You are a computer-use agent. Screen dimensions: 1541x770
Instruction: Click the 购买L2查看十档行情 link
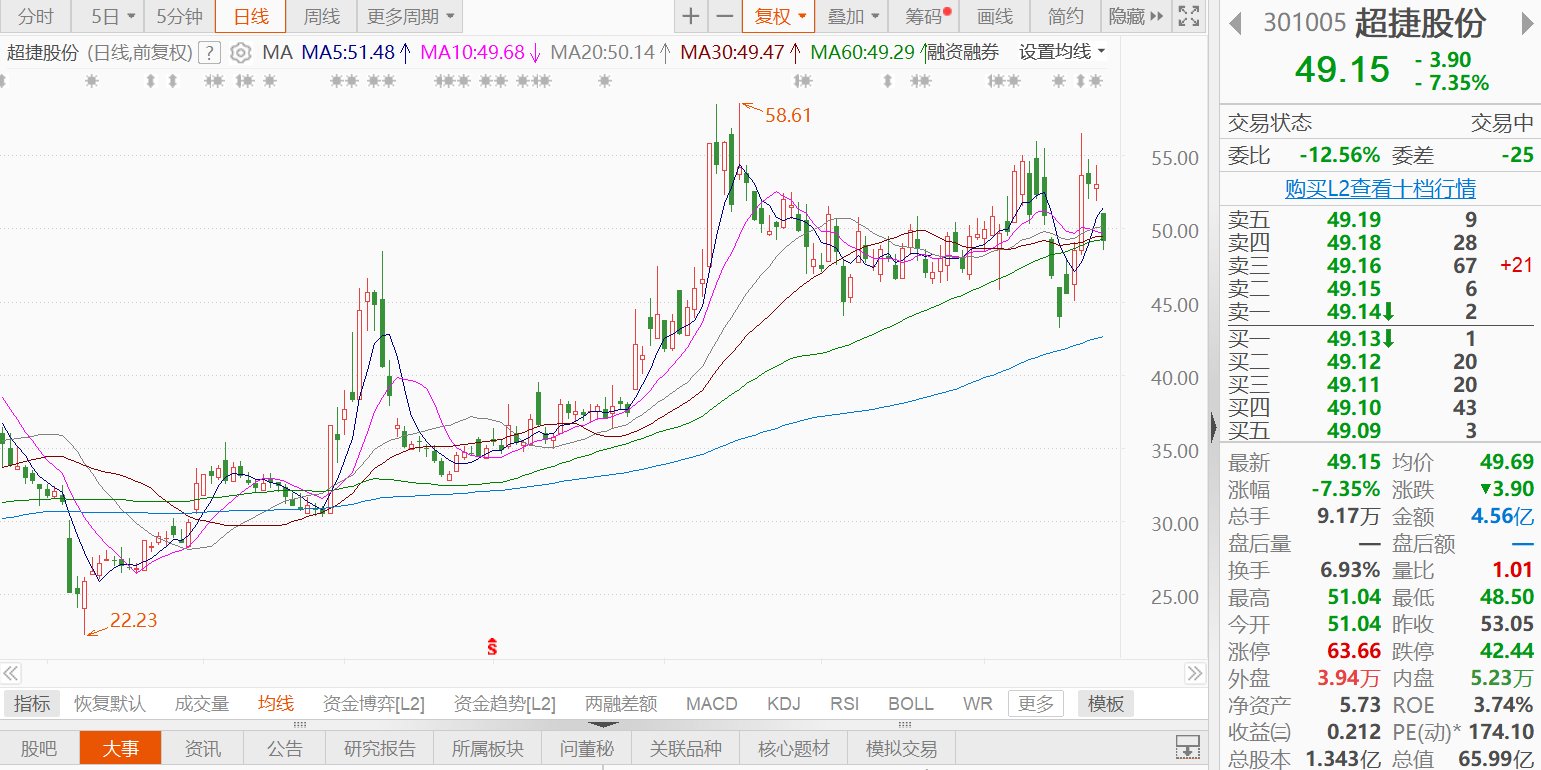pyautogui.click(x=1380, y=188)
